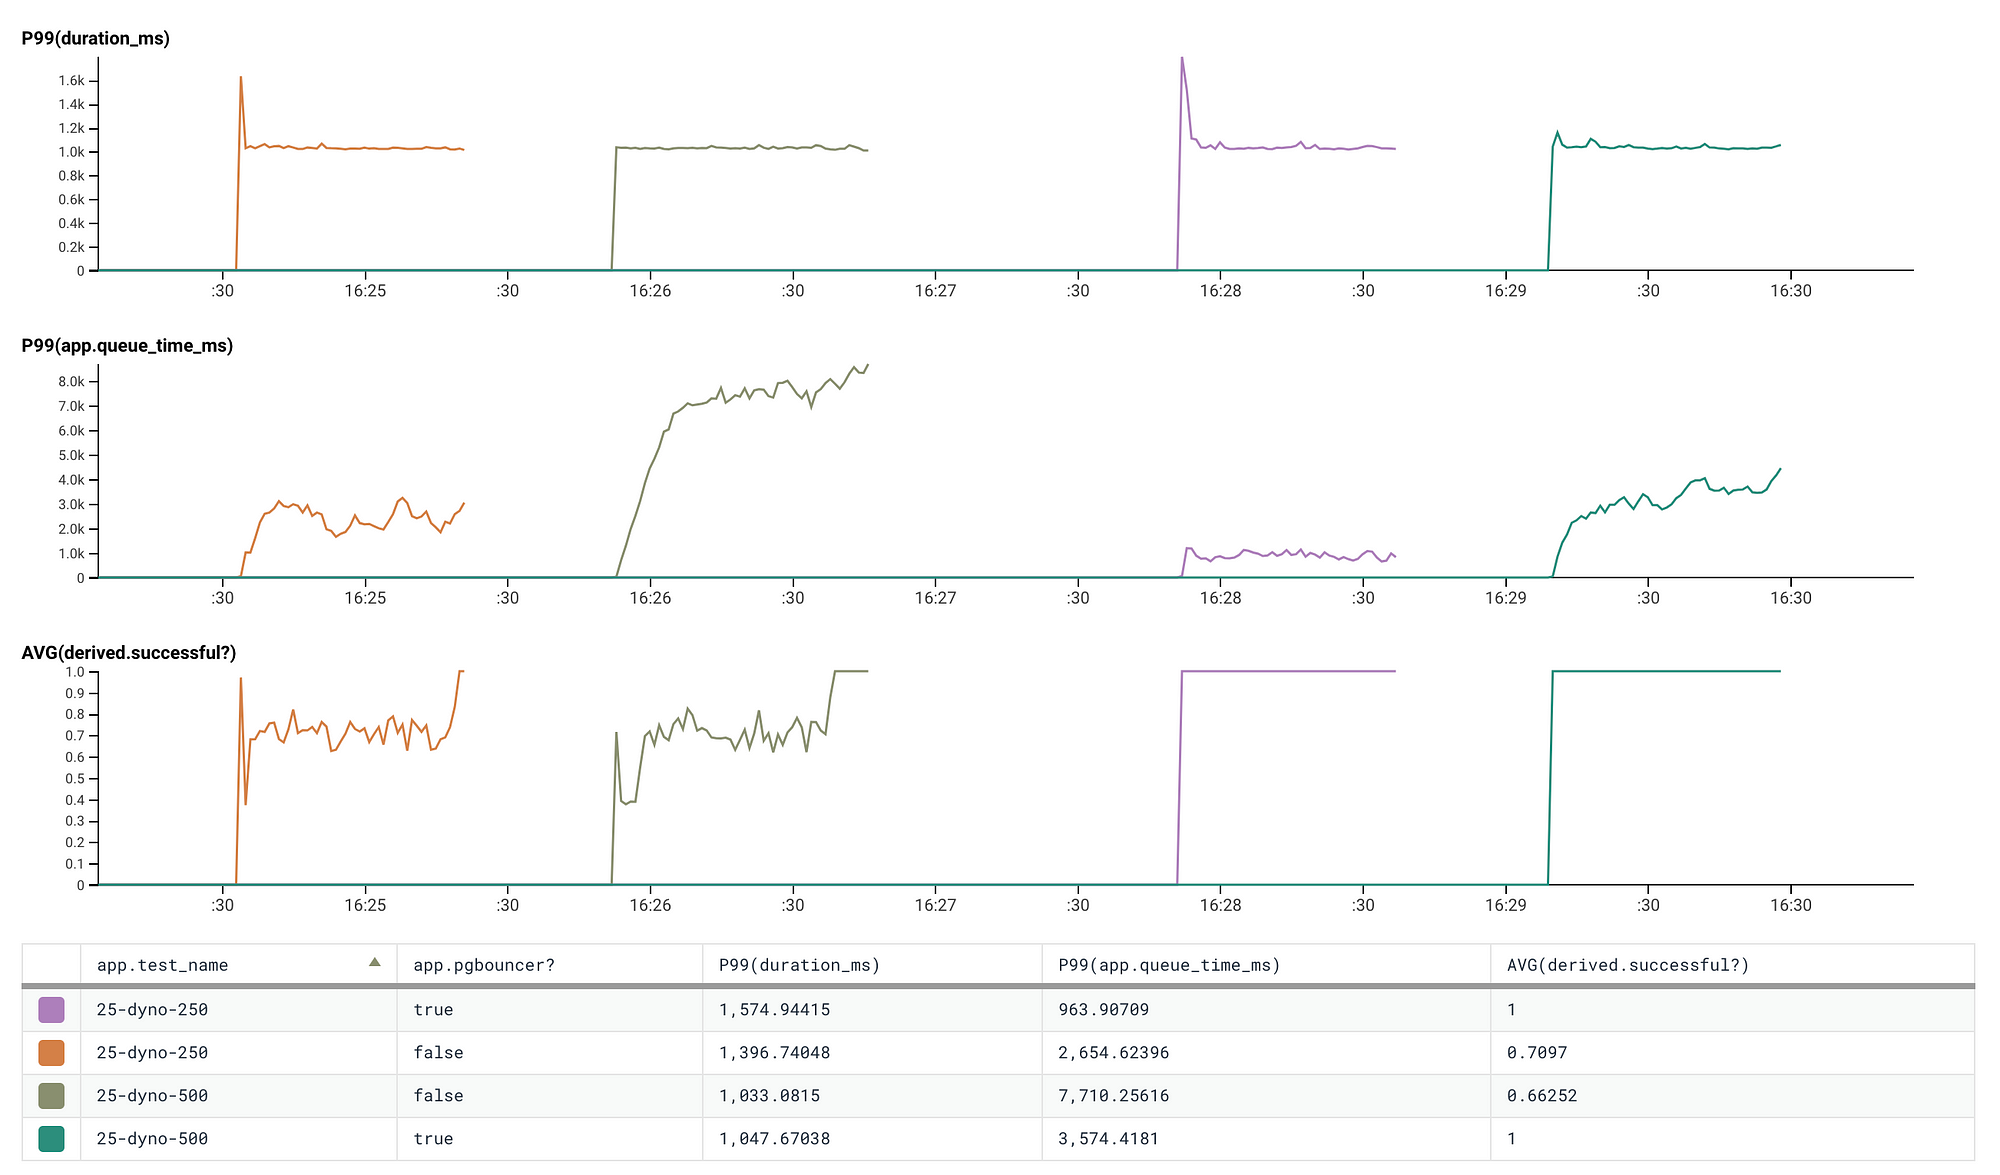This screenshot has width=2000, height=1175.
Task: Click success average 1 in the teal row
Action: tap(1511, 1139)
